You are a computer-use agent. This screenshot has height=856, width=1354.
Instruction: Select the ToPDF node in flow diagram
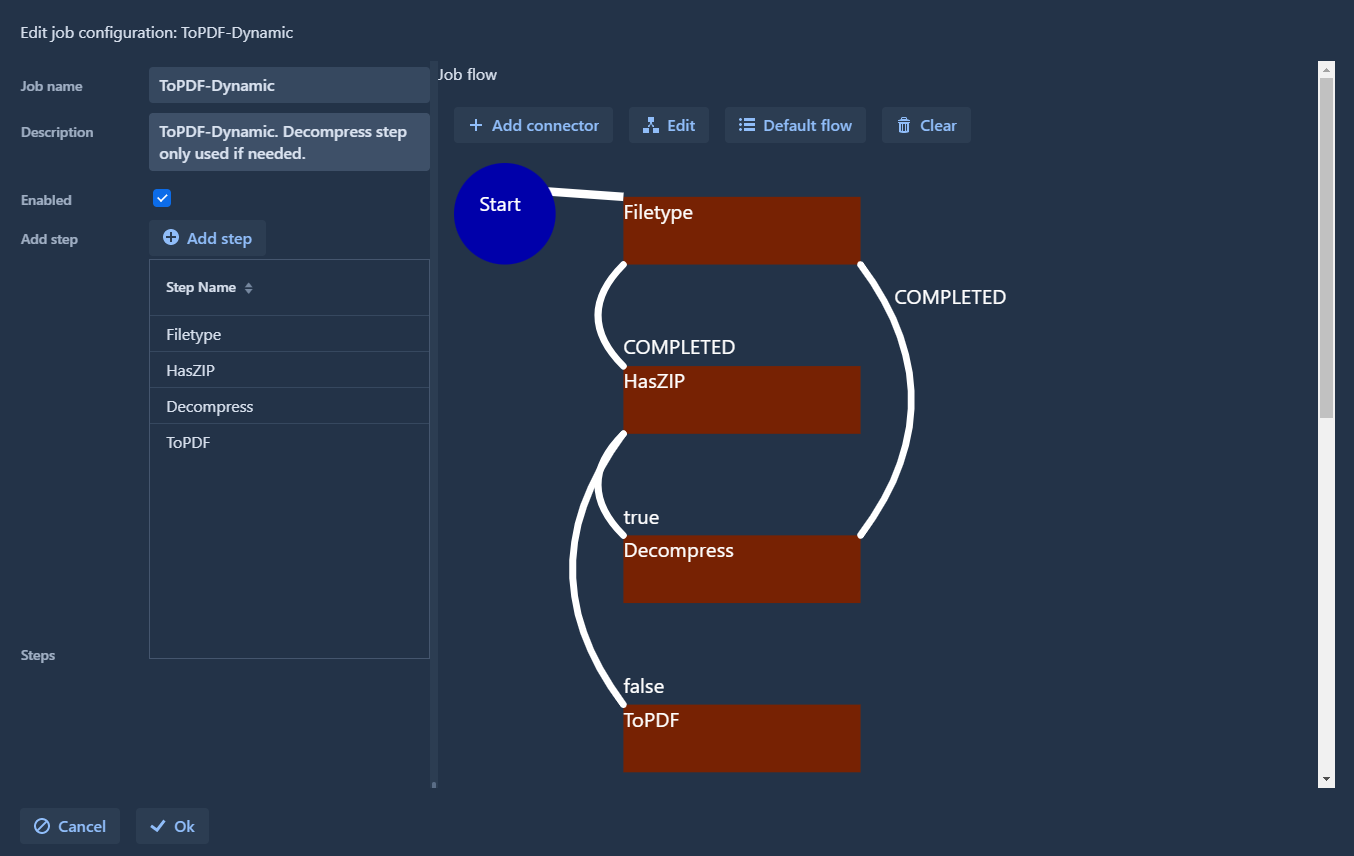(x=742, y=738)
